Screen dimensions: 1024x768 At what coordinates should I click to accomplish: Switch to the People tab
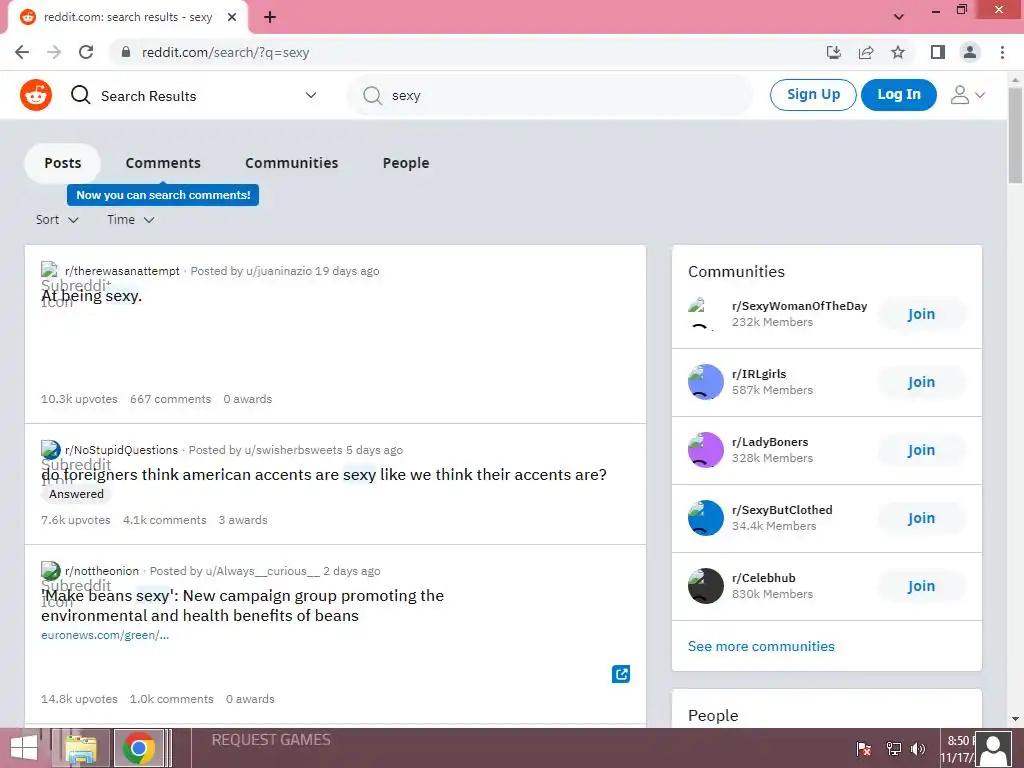point(406,163)
